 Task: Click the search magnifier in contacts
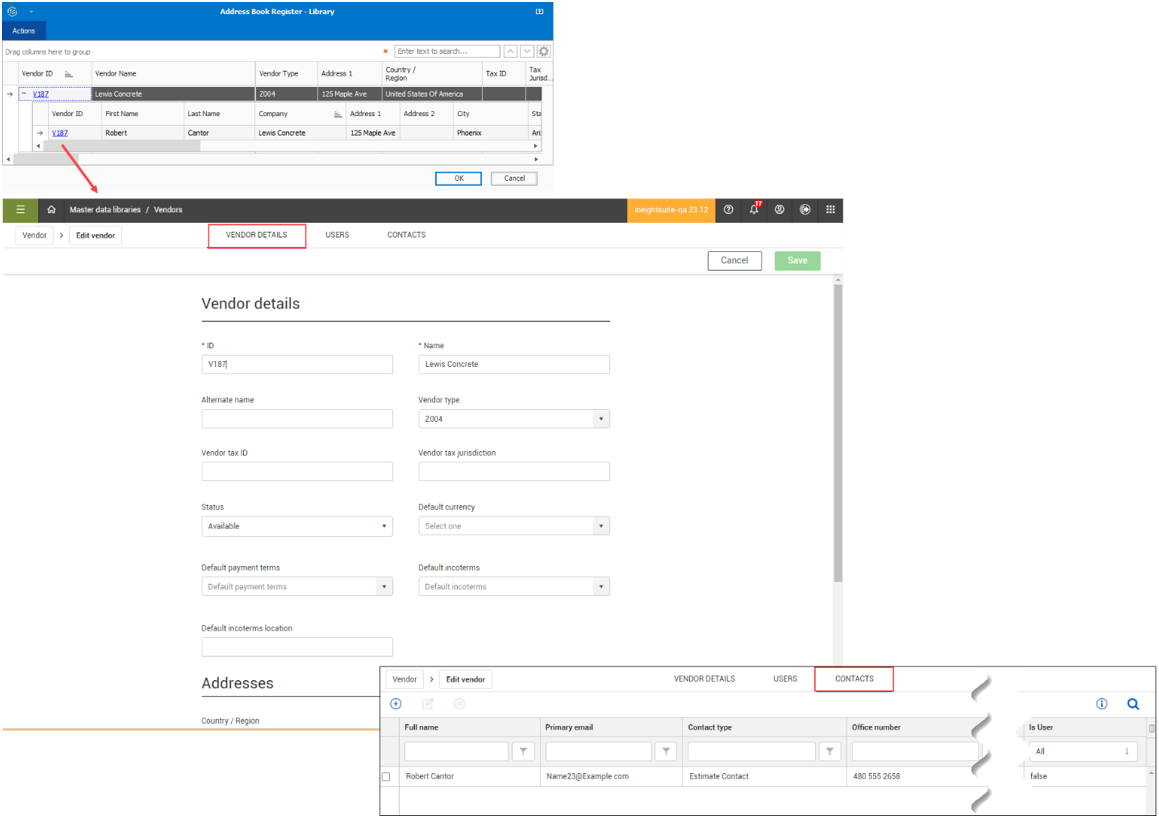(1133, 704)
